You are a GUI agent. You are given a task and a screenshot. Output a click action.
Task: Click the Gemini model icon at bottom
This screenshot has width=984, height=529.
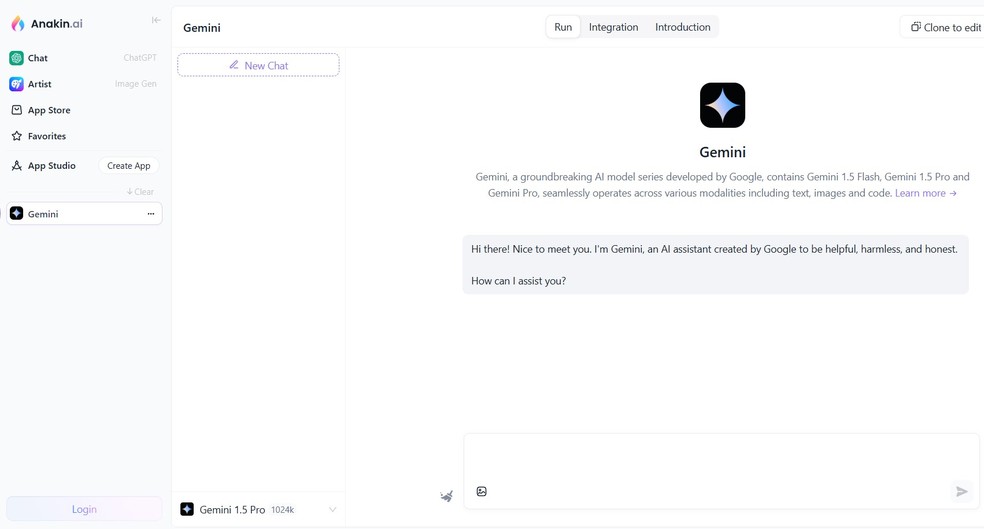click(x=187, y=509)
